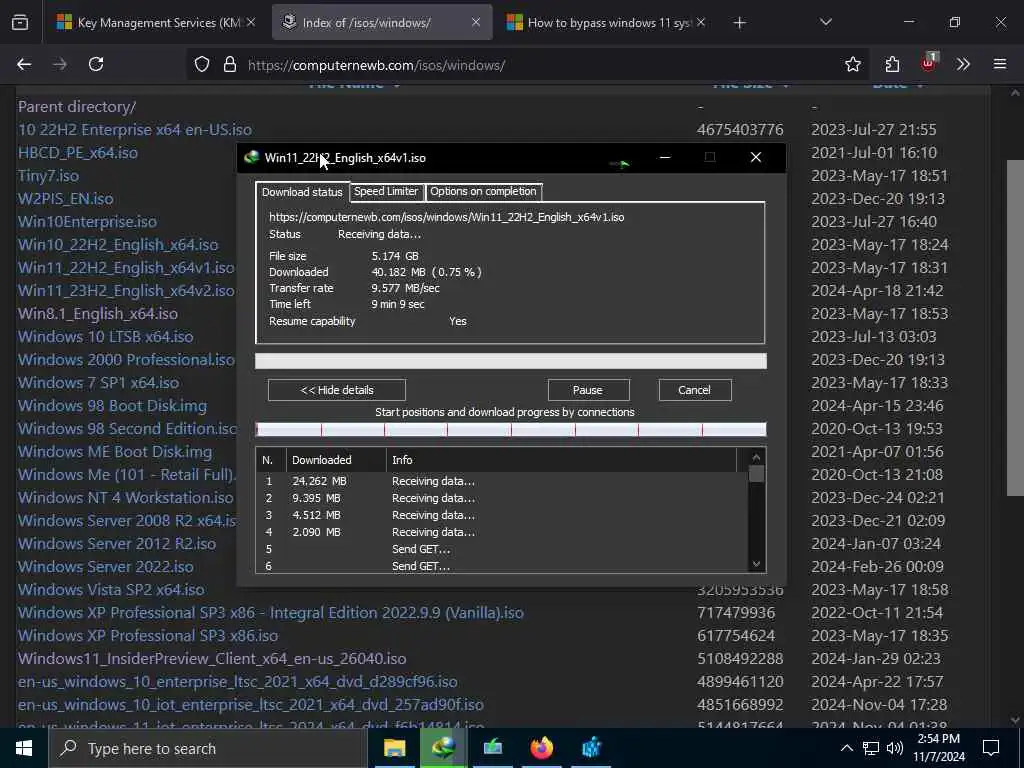Open Firefox from the taskbar
Image resolution: width=1024 pixels, height=768 pixels.
(541, 748)
